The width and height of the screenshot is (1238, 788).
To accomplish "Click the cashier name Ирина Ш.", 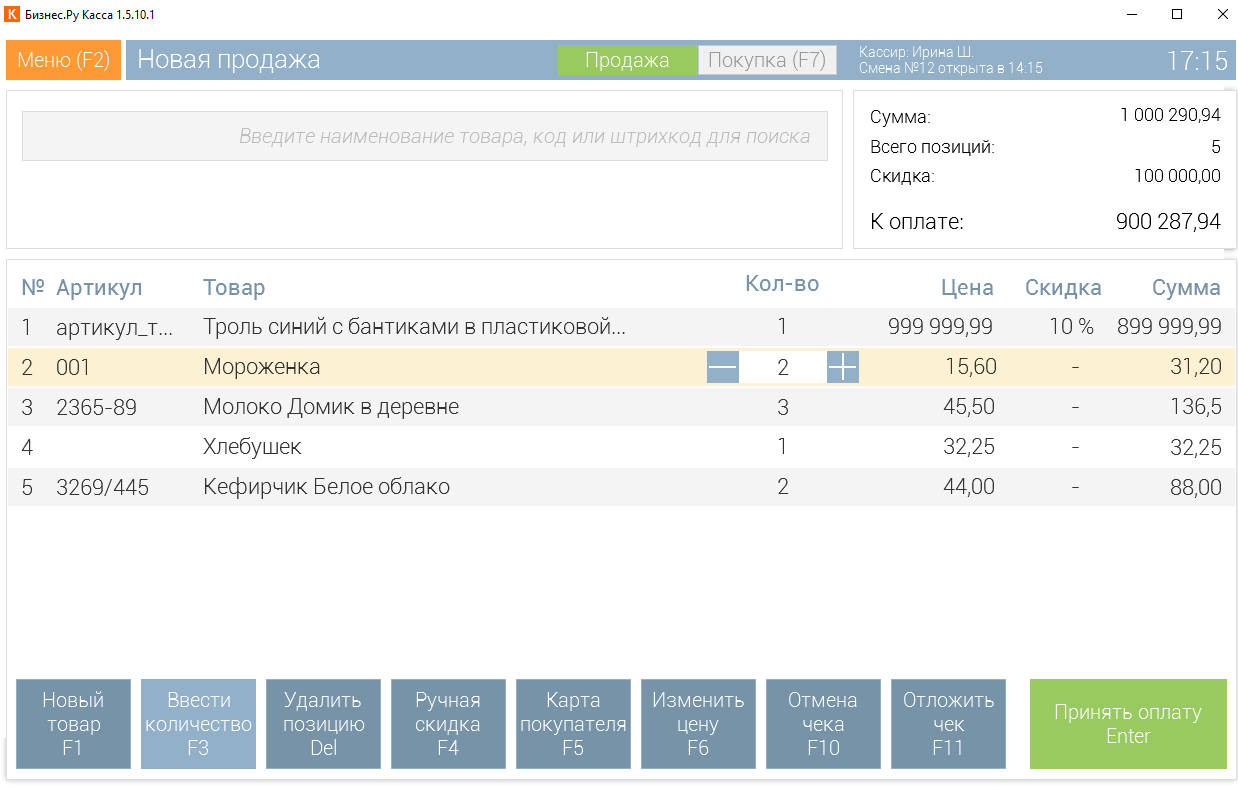I will pyautogui.click(x=942, y=52).
